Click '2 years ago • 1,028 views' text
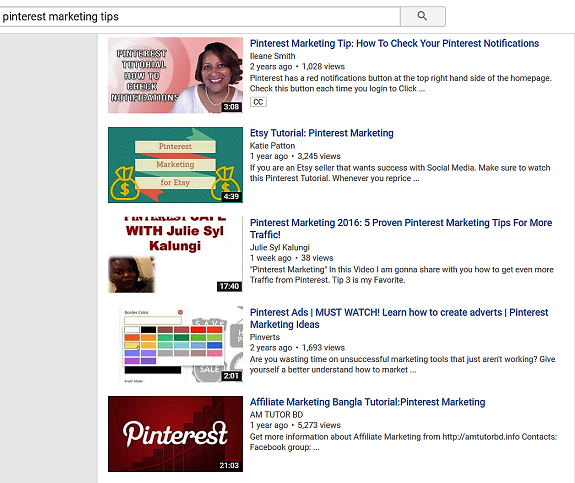Image resolution: width=575 pixels, height=483 pixels. [x=297, y=67]
